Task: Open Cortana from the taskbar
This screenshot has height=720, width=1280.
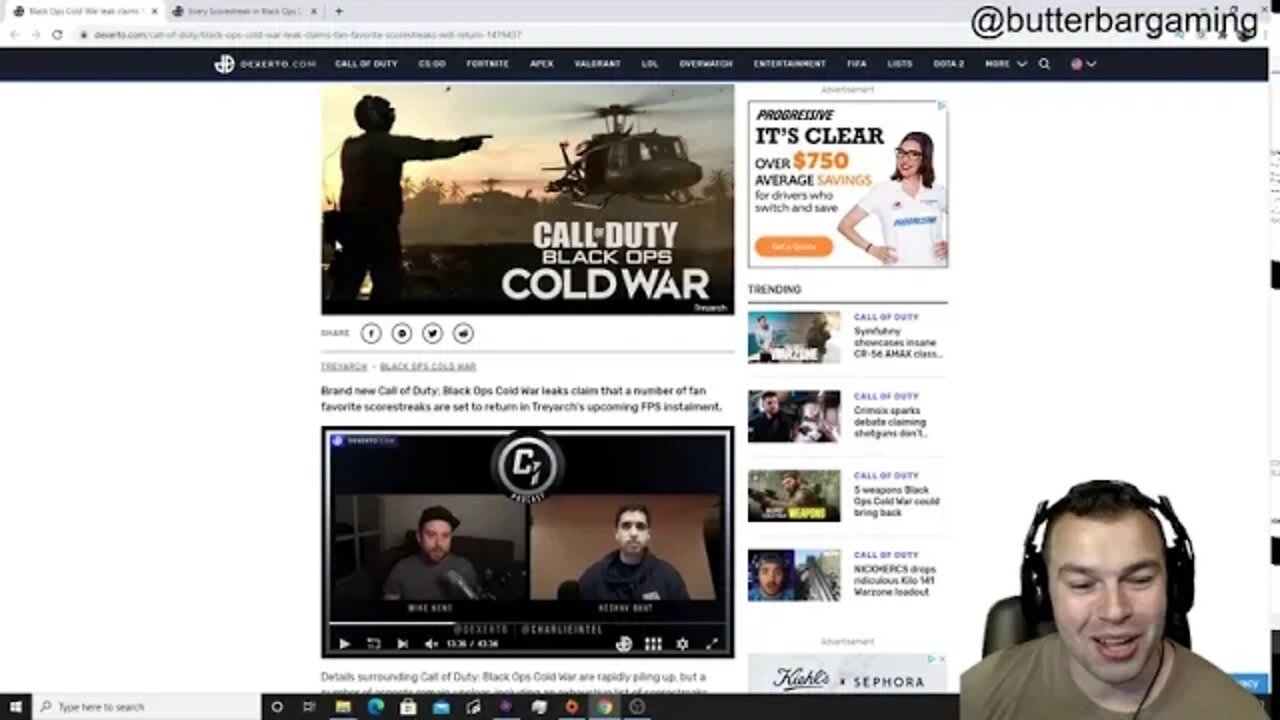Action: tap(277, 707)
